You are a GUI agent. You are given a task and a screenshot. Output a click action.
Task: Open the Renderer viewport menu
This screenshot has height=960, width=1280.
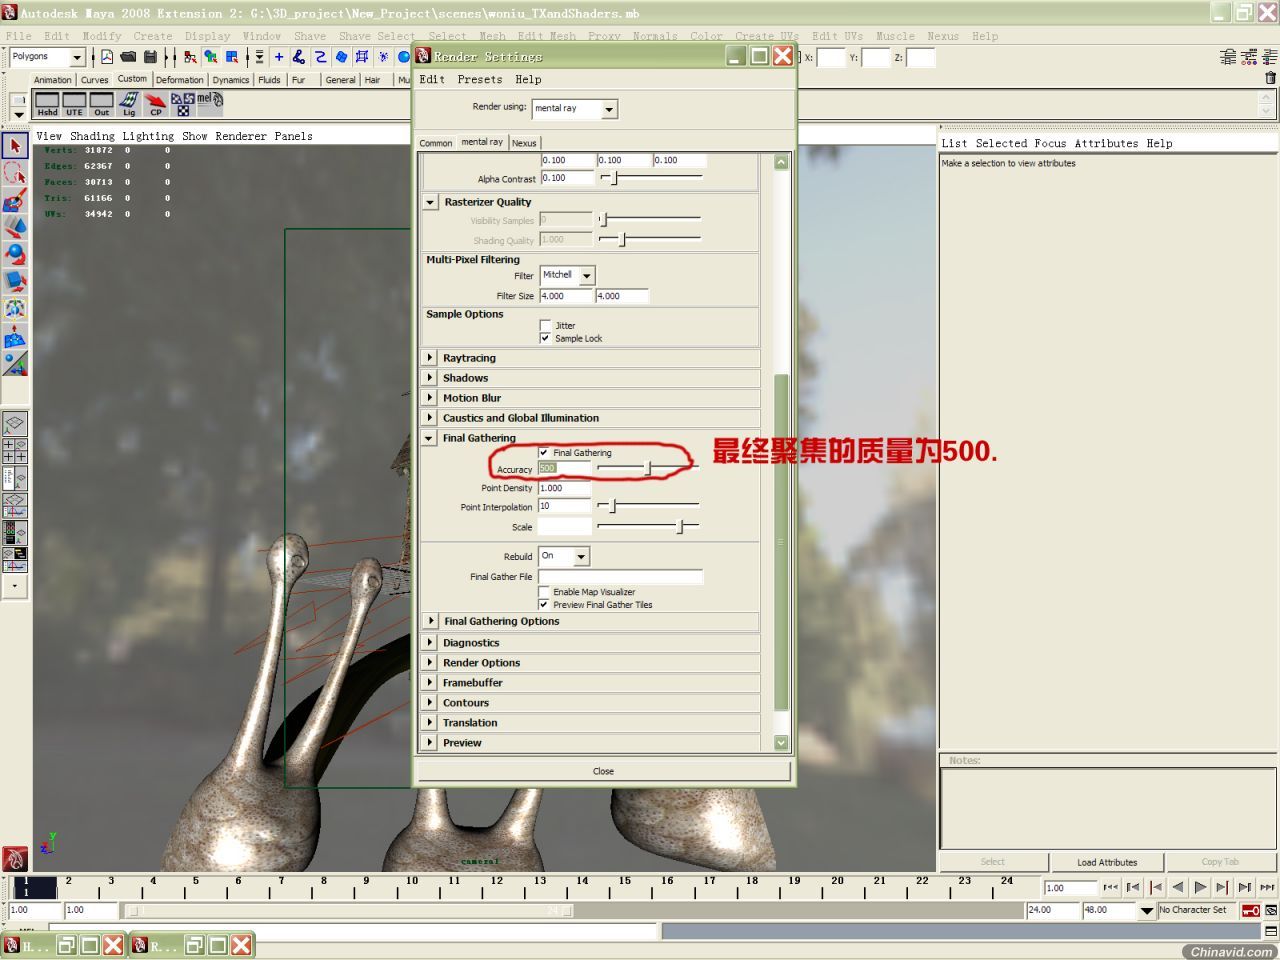pos(241,136)
